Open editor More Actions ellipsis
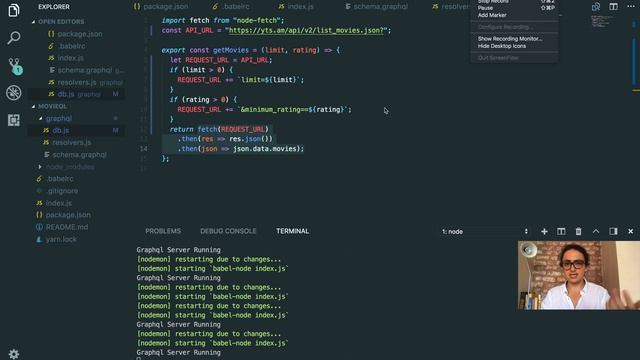This screenshot has width=640, height=360. coord(631,7)
